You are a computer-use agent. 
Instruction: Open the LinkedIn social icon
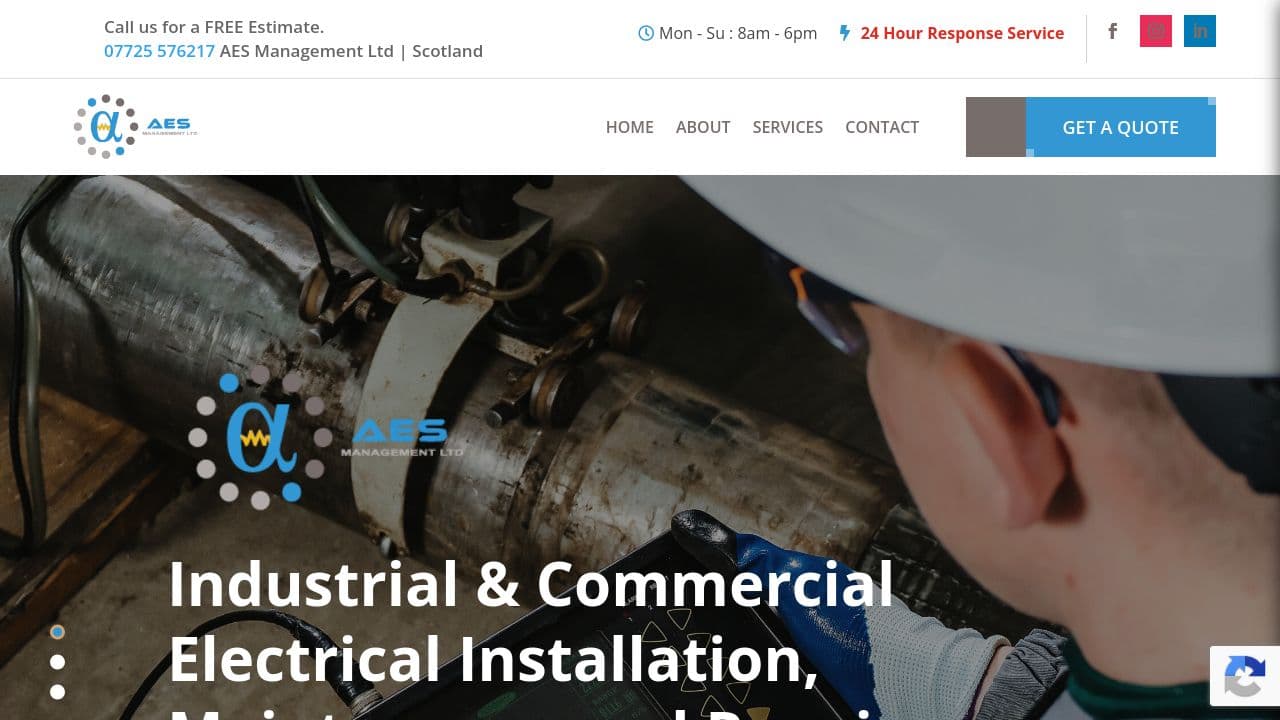[x=1200, y=31]
